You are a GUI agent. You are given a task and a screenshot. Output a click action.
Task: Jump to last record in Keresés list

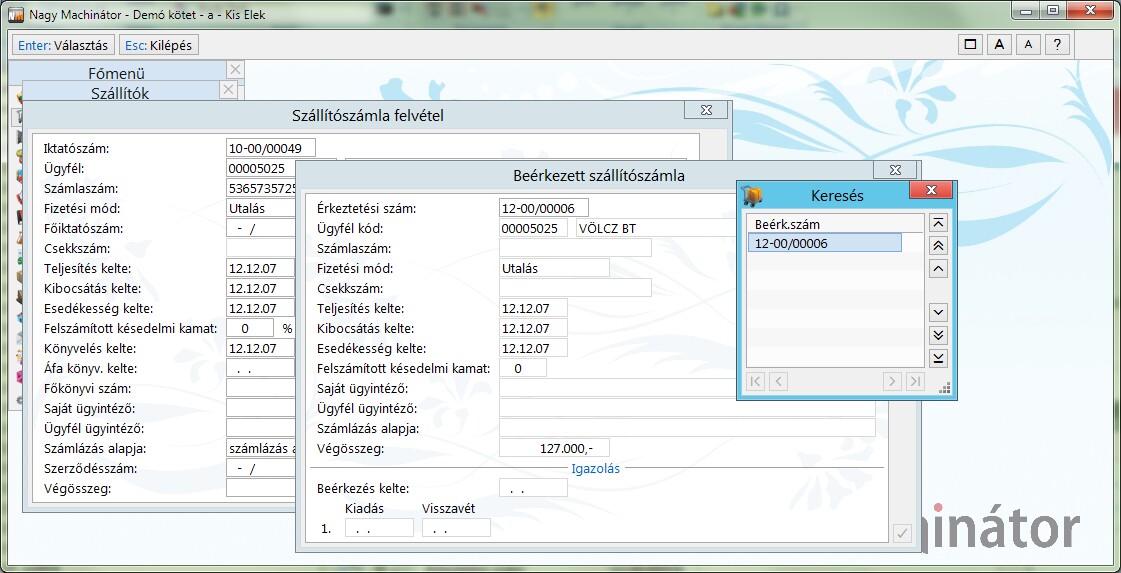pos(938,358)
